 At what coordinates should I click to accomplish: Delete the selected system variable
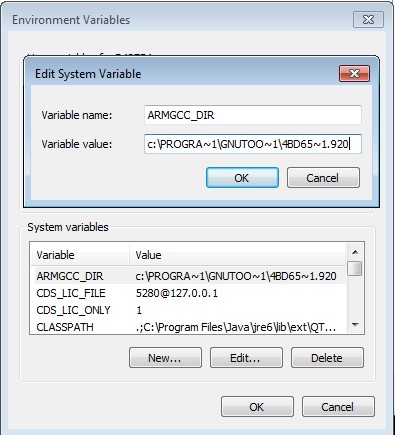pos(327,358)
